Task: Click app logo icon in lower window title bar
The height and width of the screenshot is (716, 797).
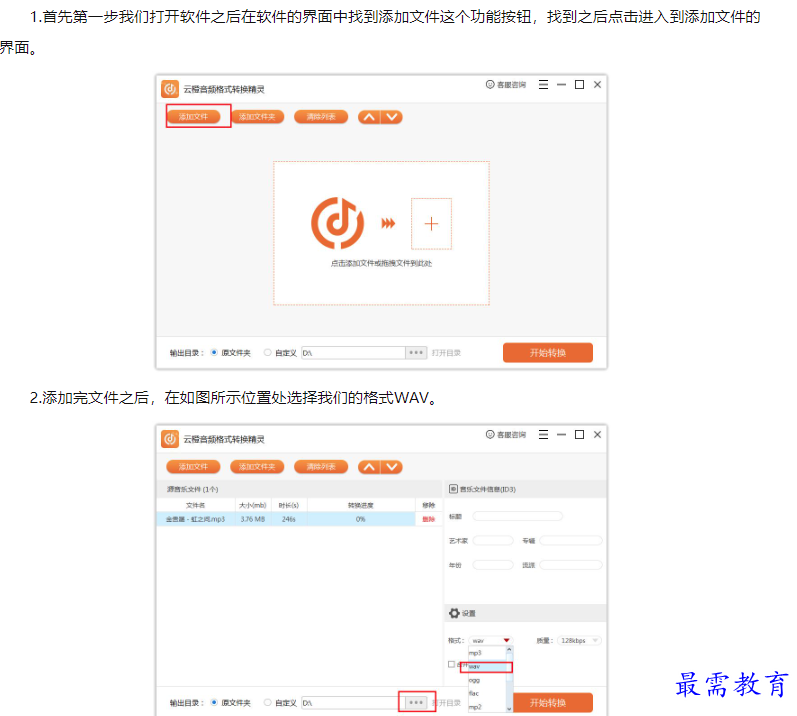Action: point(170,439)
